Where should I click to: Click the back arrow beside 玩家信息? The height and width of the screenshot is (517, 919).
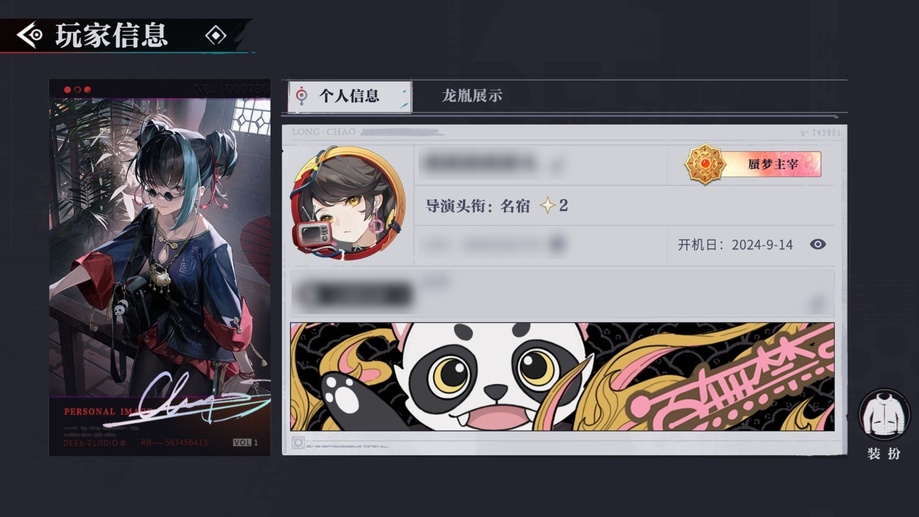point(29,35)
